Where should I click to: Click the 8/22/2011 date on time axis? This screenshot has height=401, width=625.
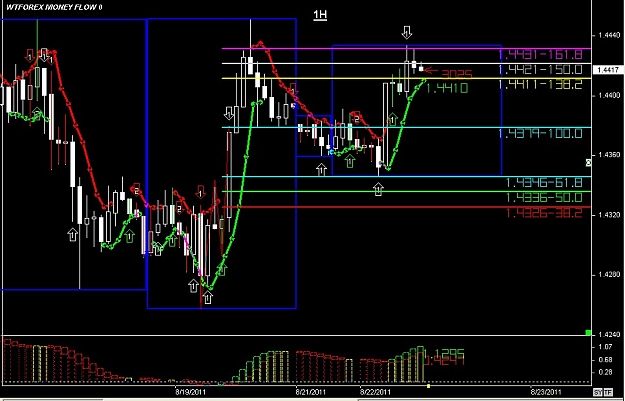pos(374,392)
